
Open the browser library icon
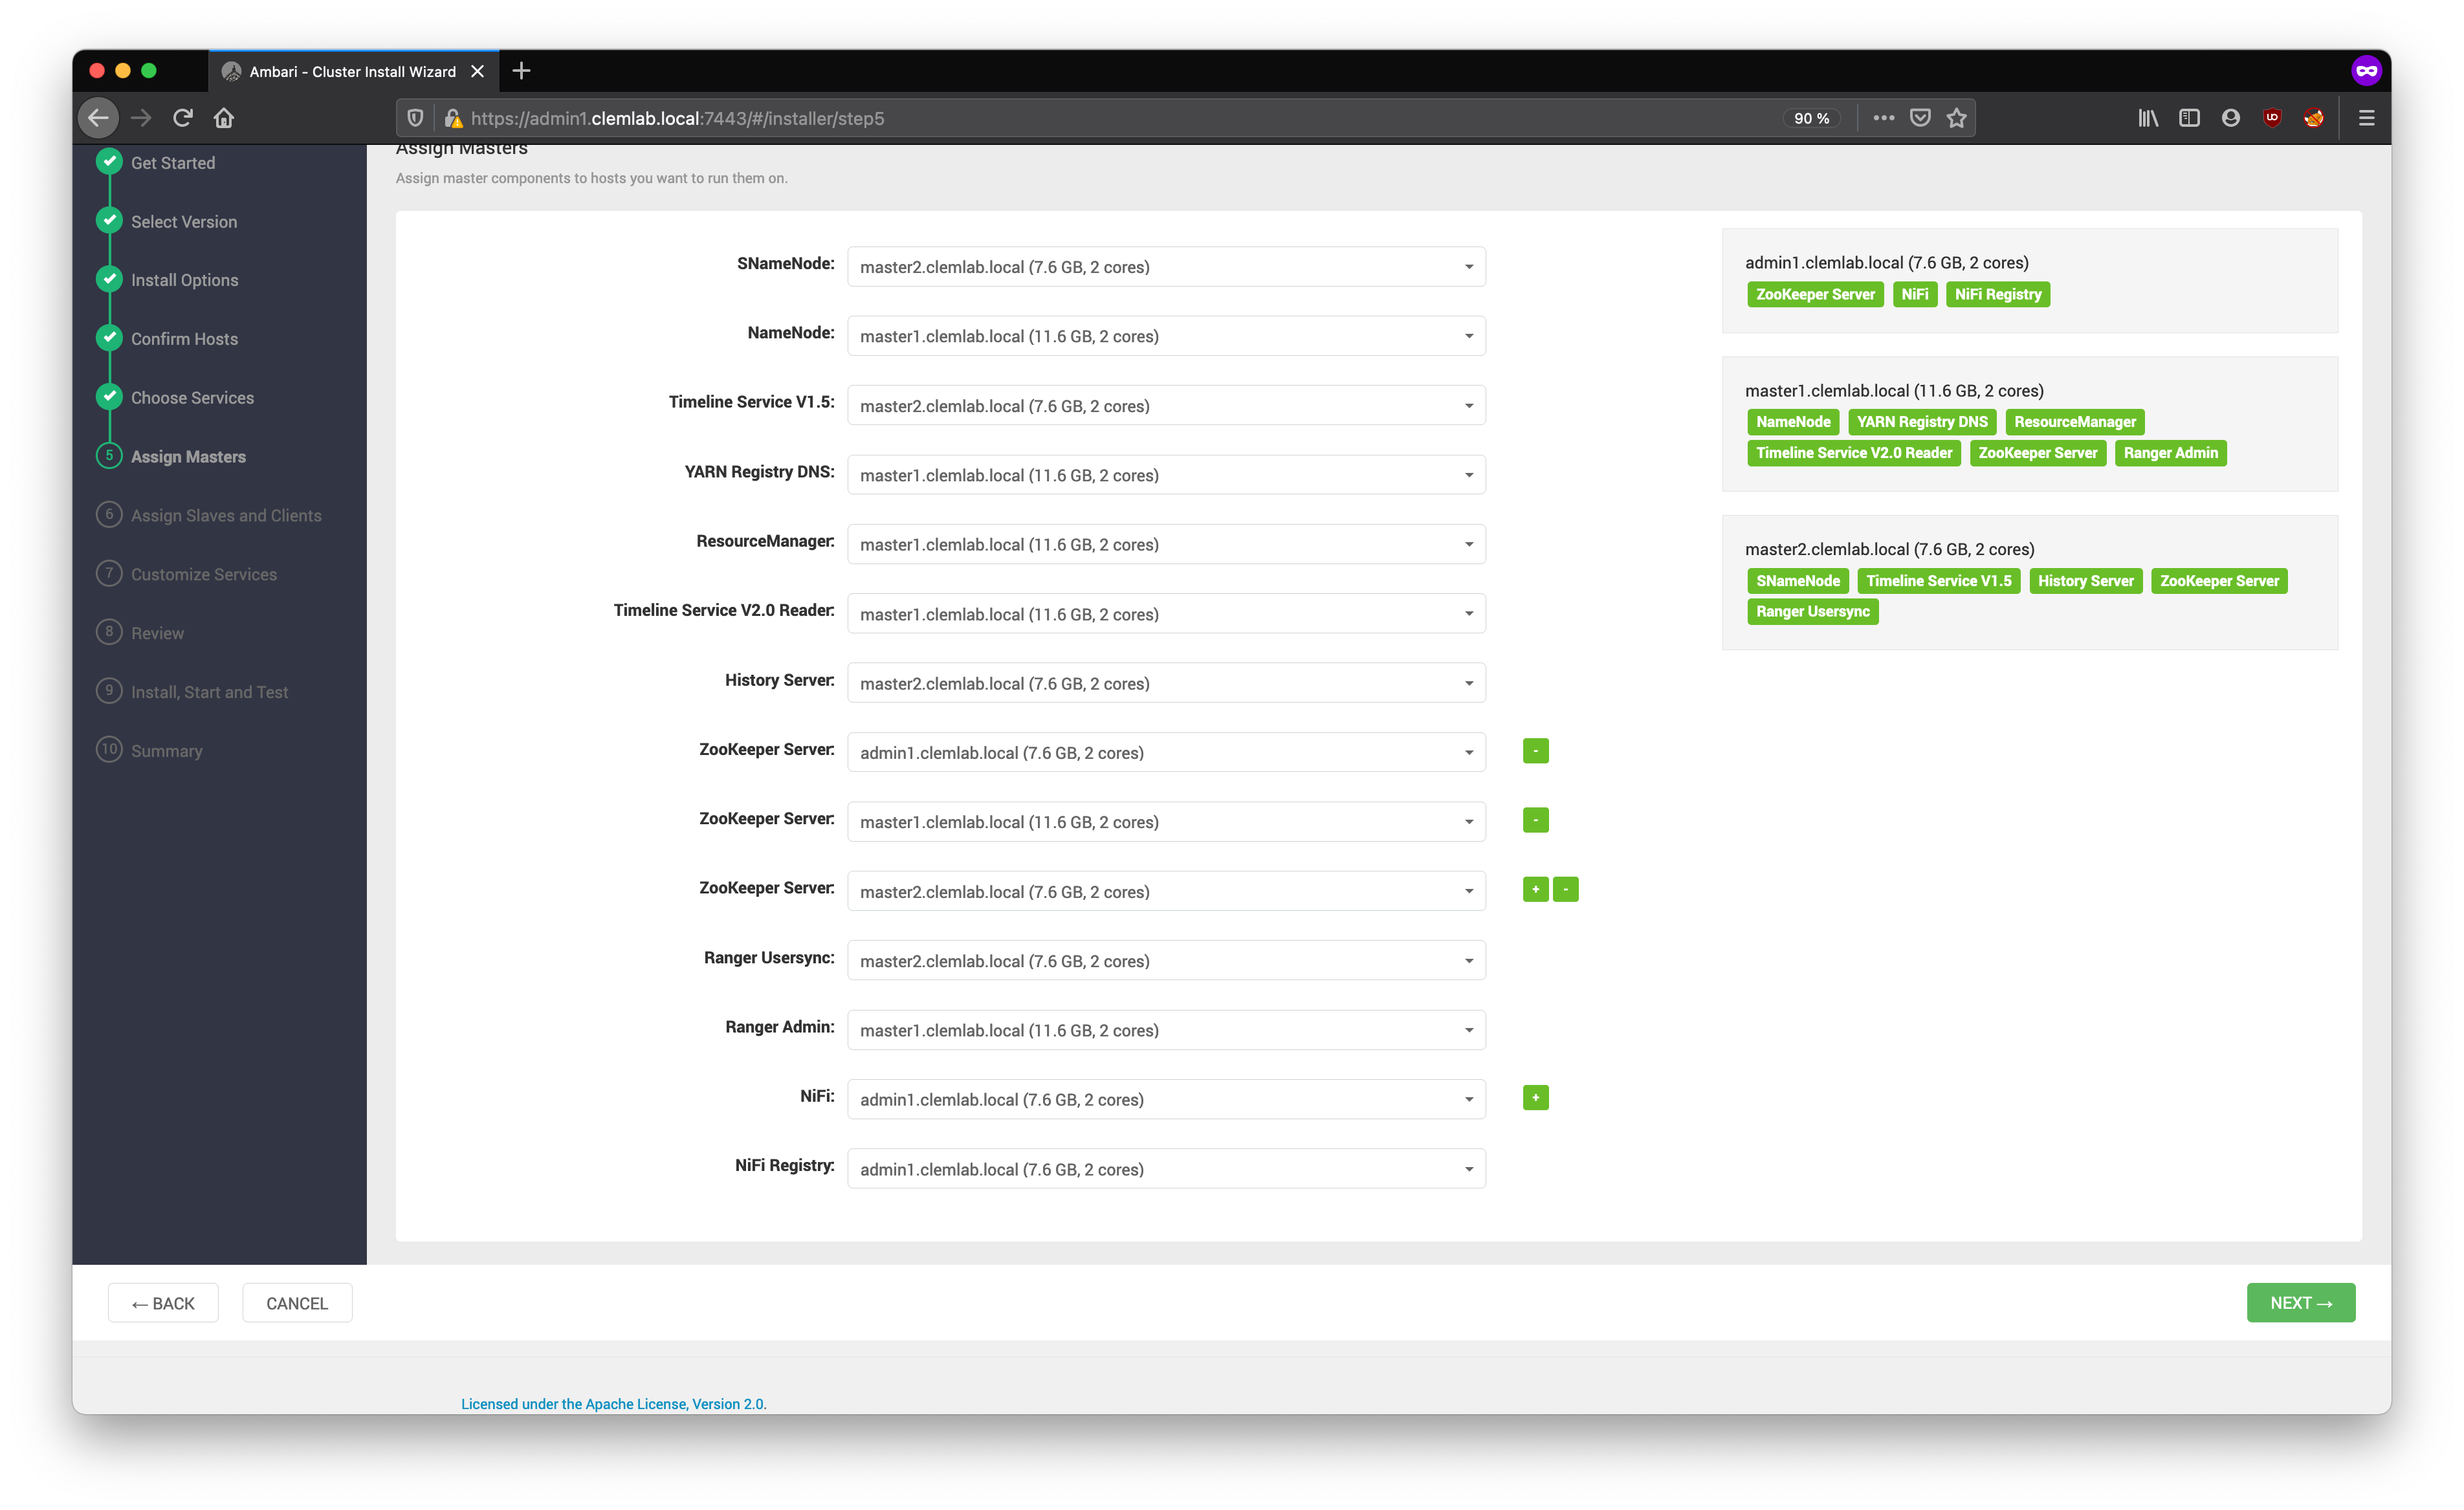point(2147,118)
